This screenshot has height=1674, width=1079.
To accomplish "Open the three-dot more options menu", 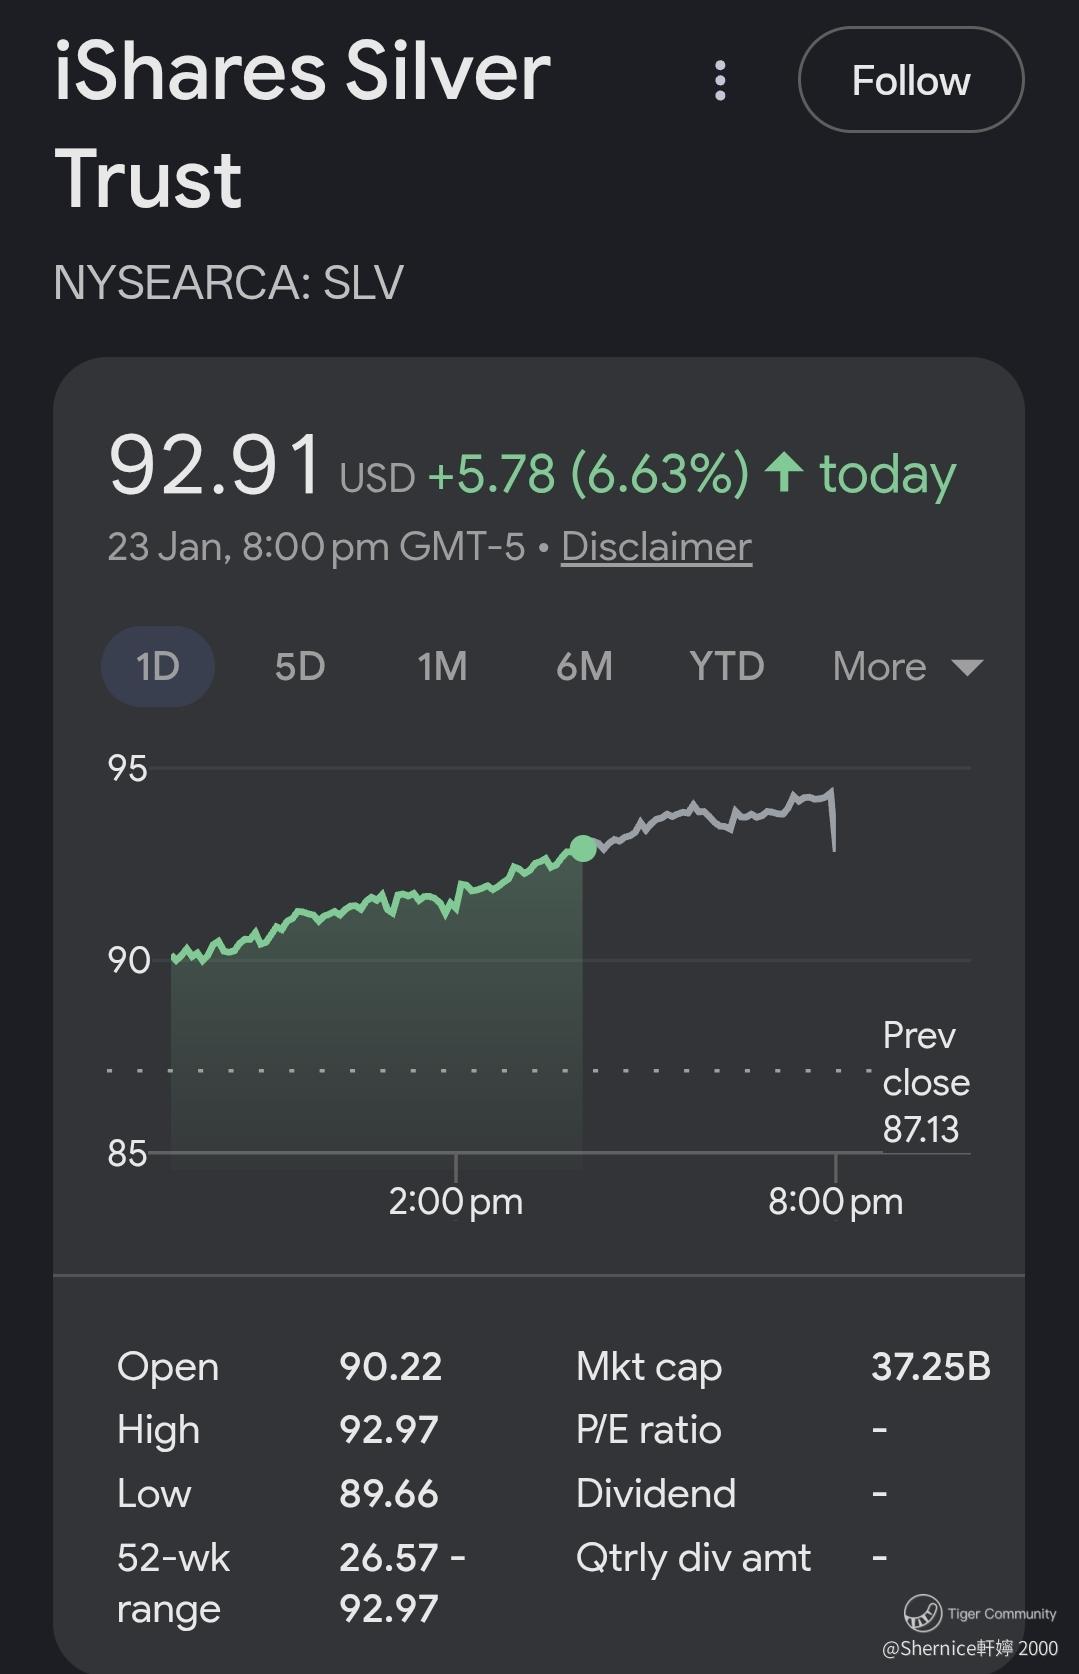I will 720,80.
